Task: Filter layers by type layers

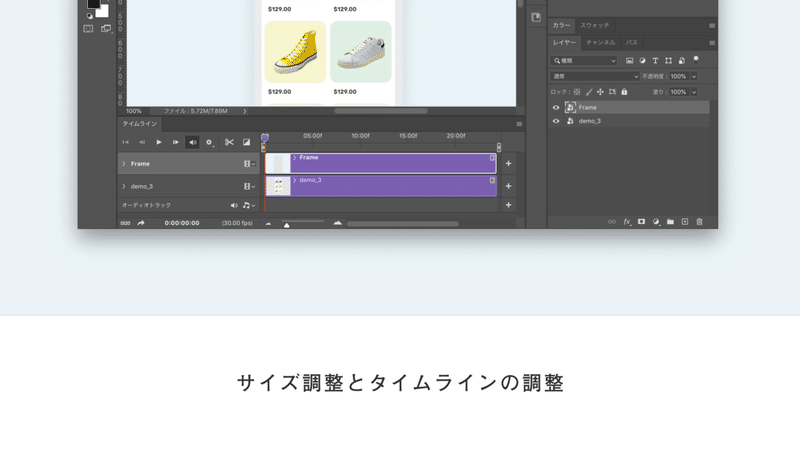Action: click(x=655, y=61)
